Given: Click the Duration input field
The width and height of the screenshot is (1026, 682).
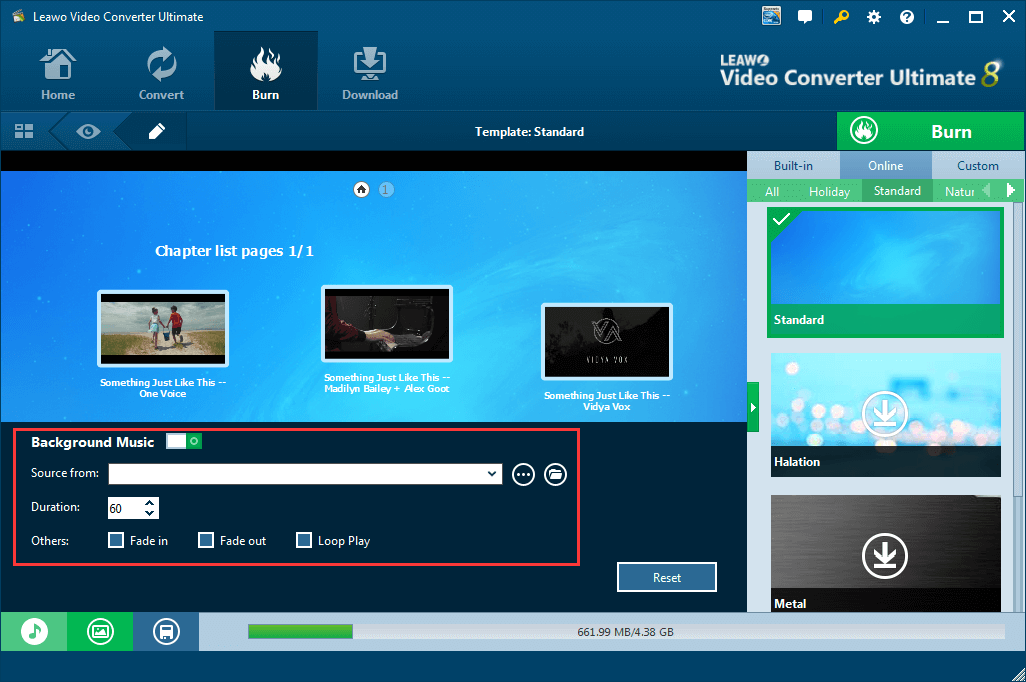Looking at the screenshot, I should 125,508.
